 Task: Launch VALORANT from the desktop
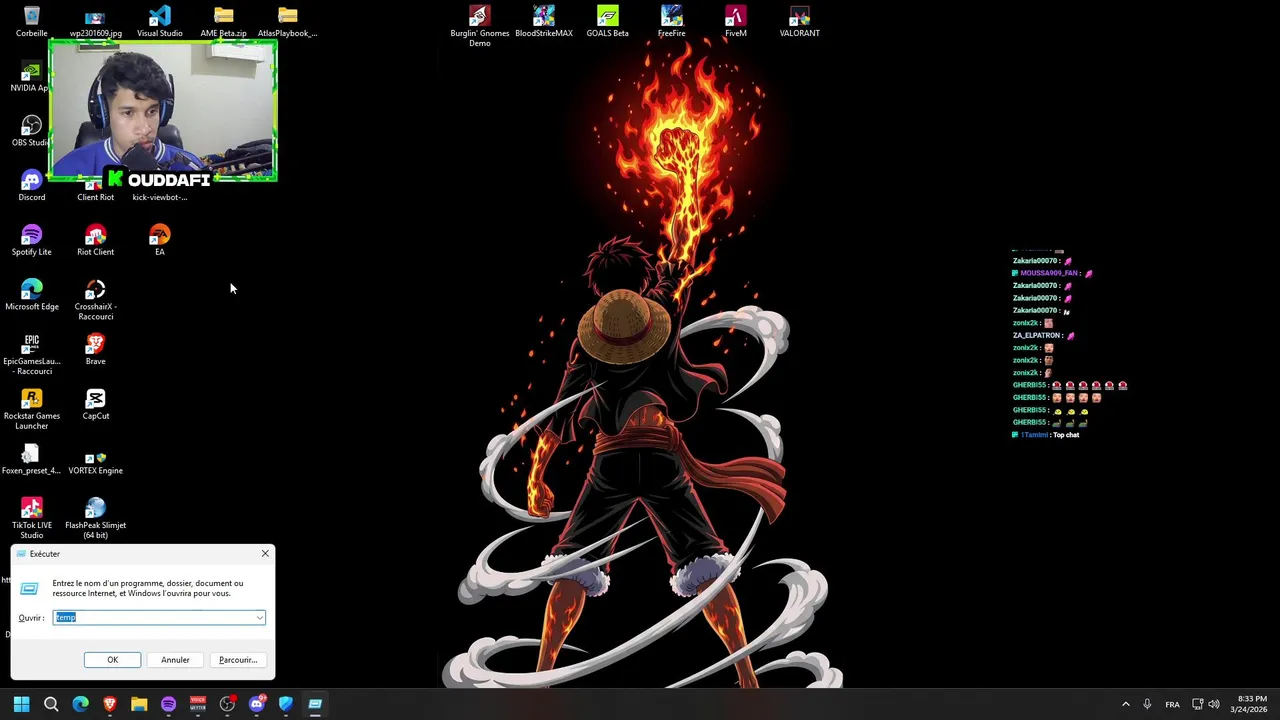tap(799, 21)
